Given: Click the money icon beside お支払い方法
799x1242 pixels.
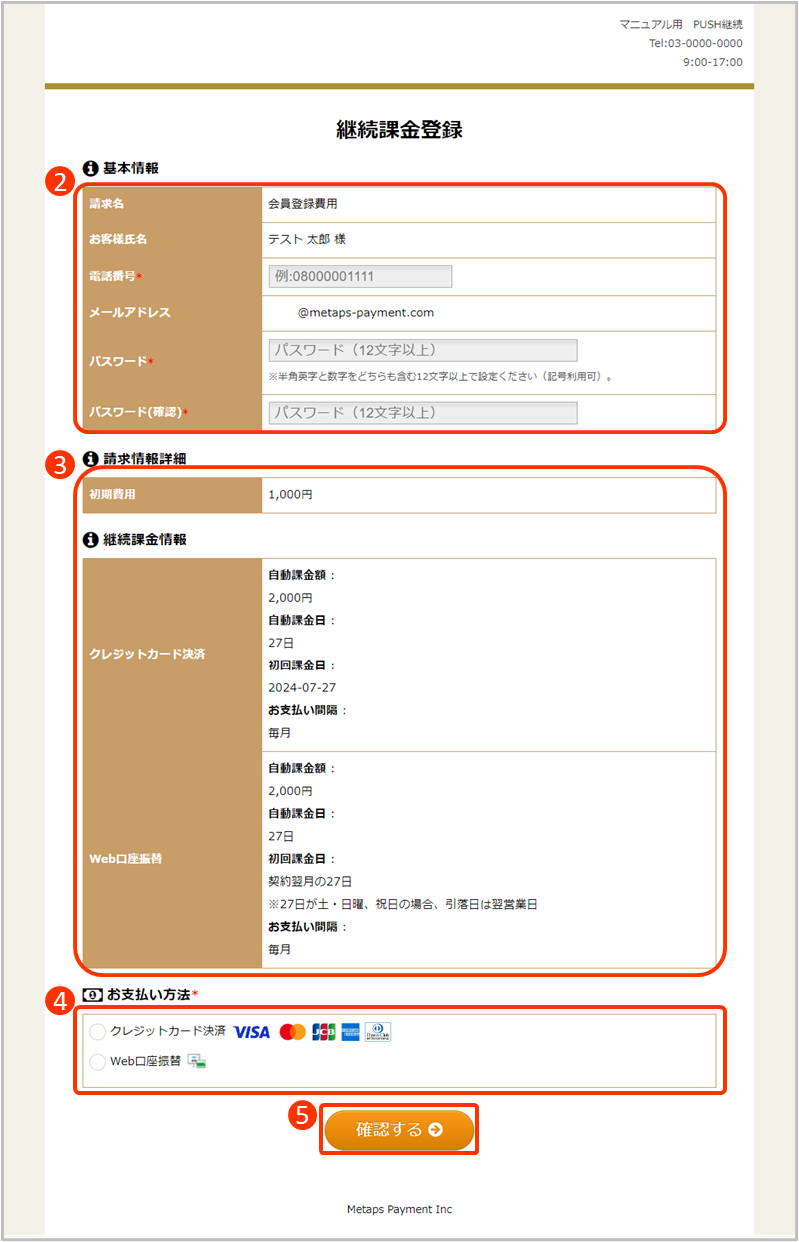Looking at the screenshot, I should 91,995.
